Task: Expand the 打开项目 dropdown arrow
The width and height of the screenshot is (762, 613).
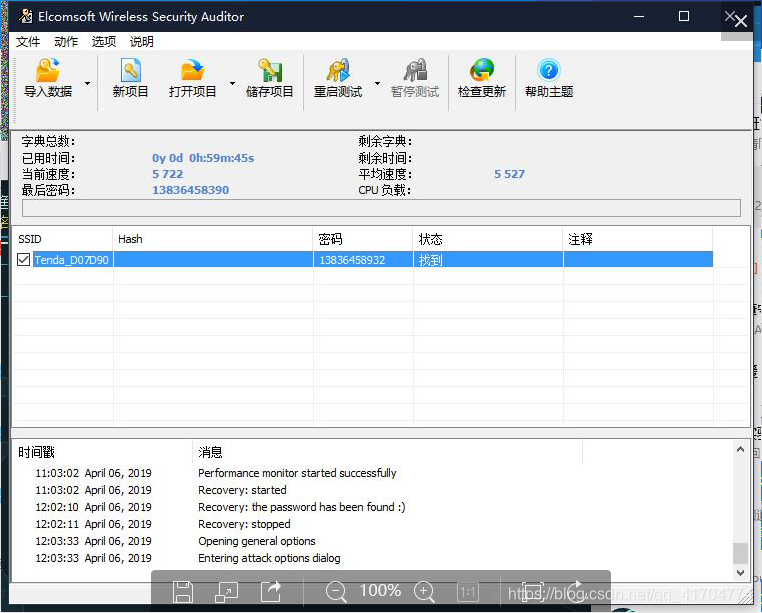Action: coord(232,84)
